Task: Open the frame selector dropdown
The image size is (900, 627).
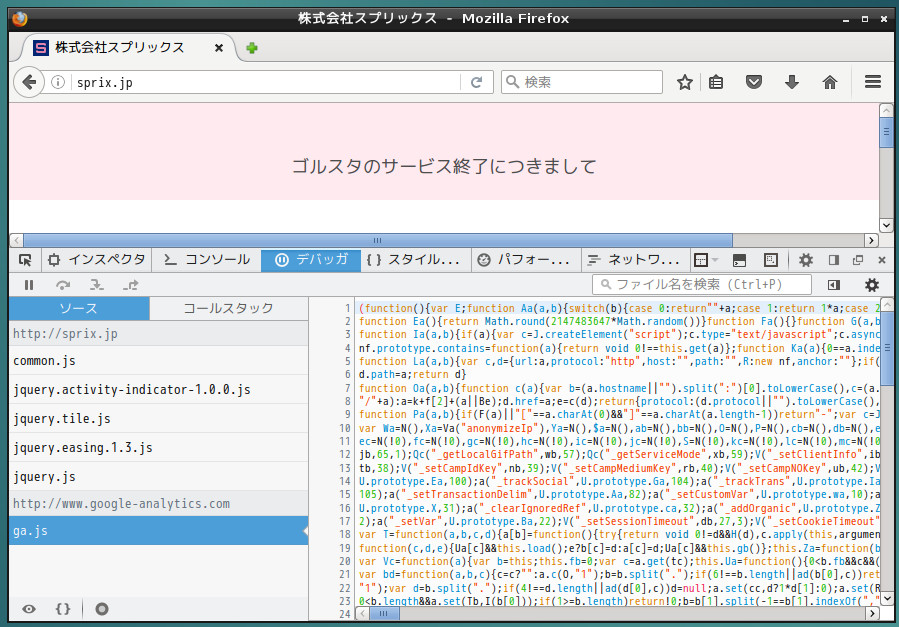Action: pos(706,260)
